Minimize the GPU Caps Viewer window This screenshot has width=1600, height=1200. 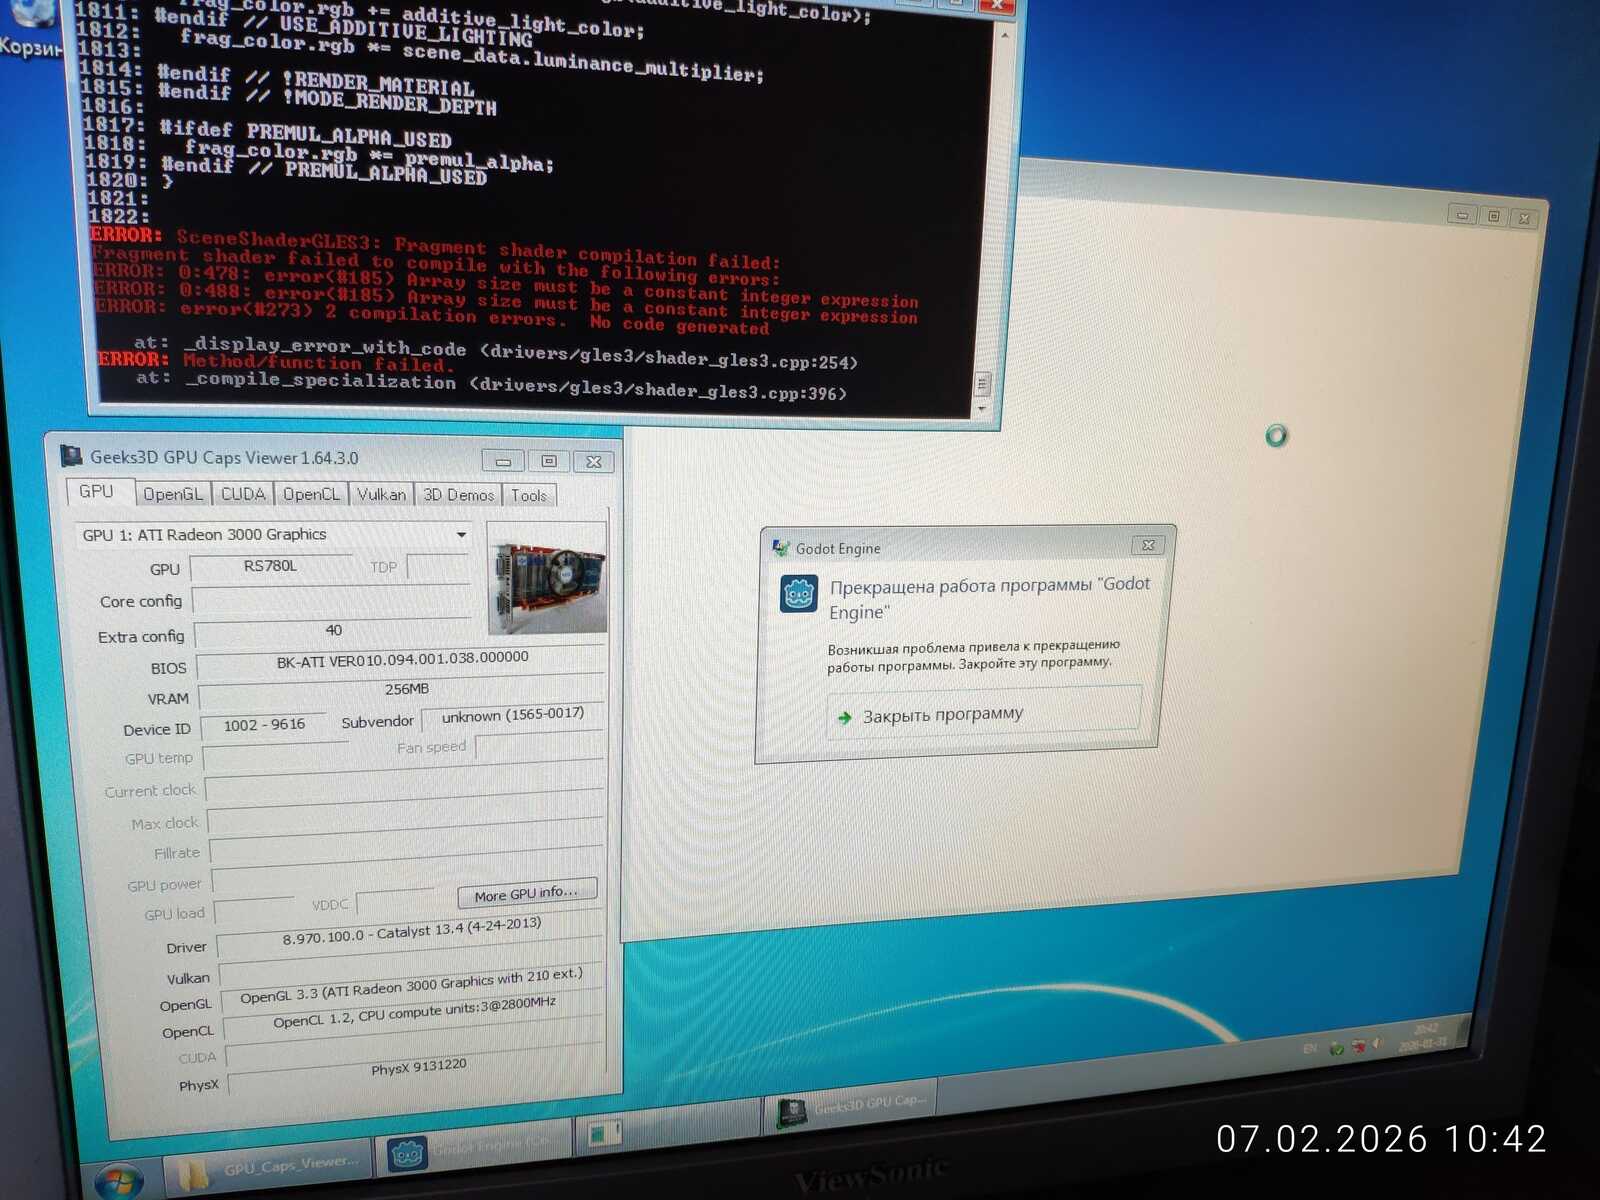tap(503, 461)
